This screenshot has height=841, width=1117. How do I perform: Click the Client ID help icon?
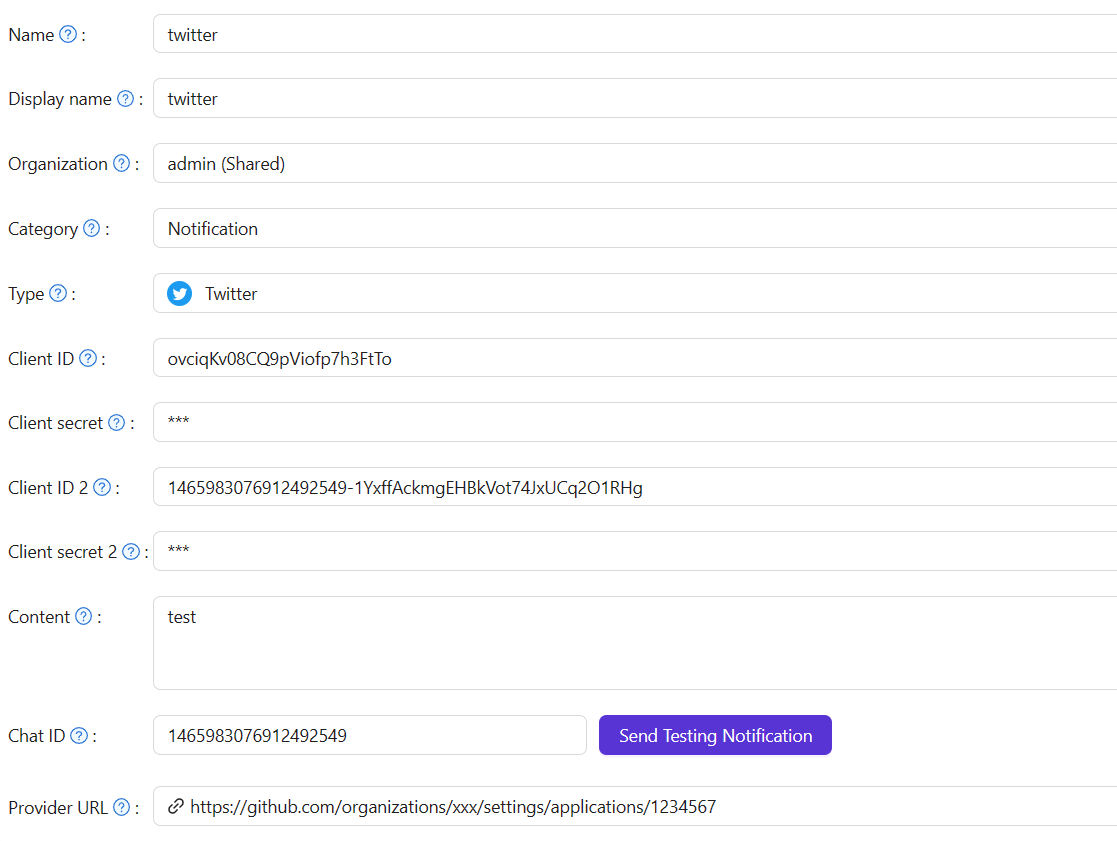click(x=87, y=357)
